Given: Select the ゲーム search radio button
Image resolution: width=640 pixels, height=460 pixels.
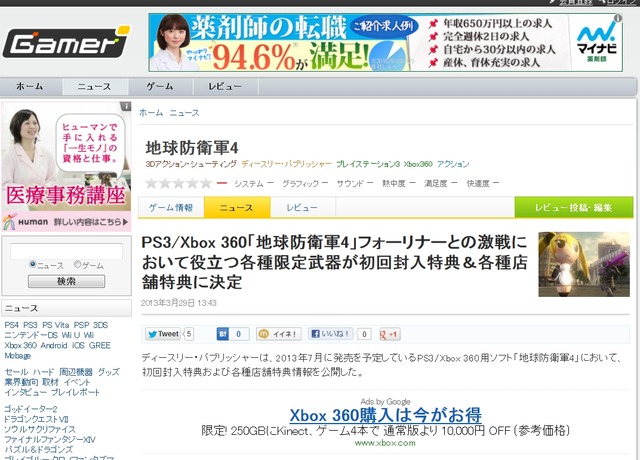Looking at the screenshot, I should (x=77, y=264).
